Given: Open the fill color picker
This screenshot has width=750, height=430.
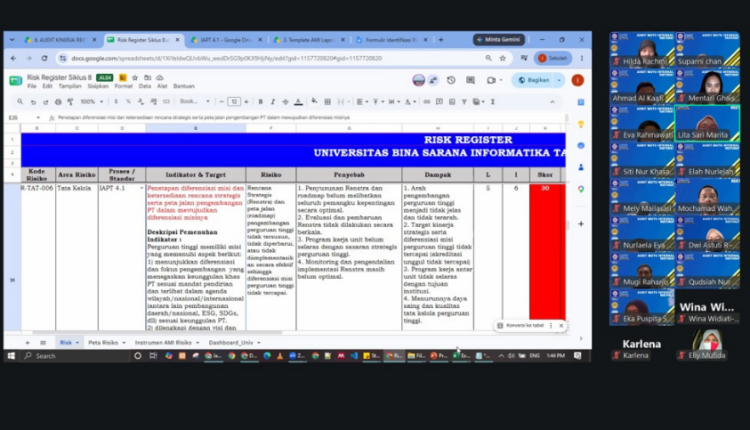Looking at the screenshot, I should 314,101.
